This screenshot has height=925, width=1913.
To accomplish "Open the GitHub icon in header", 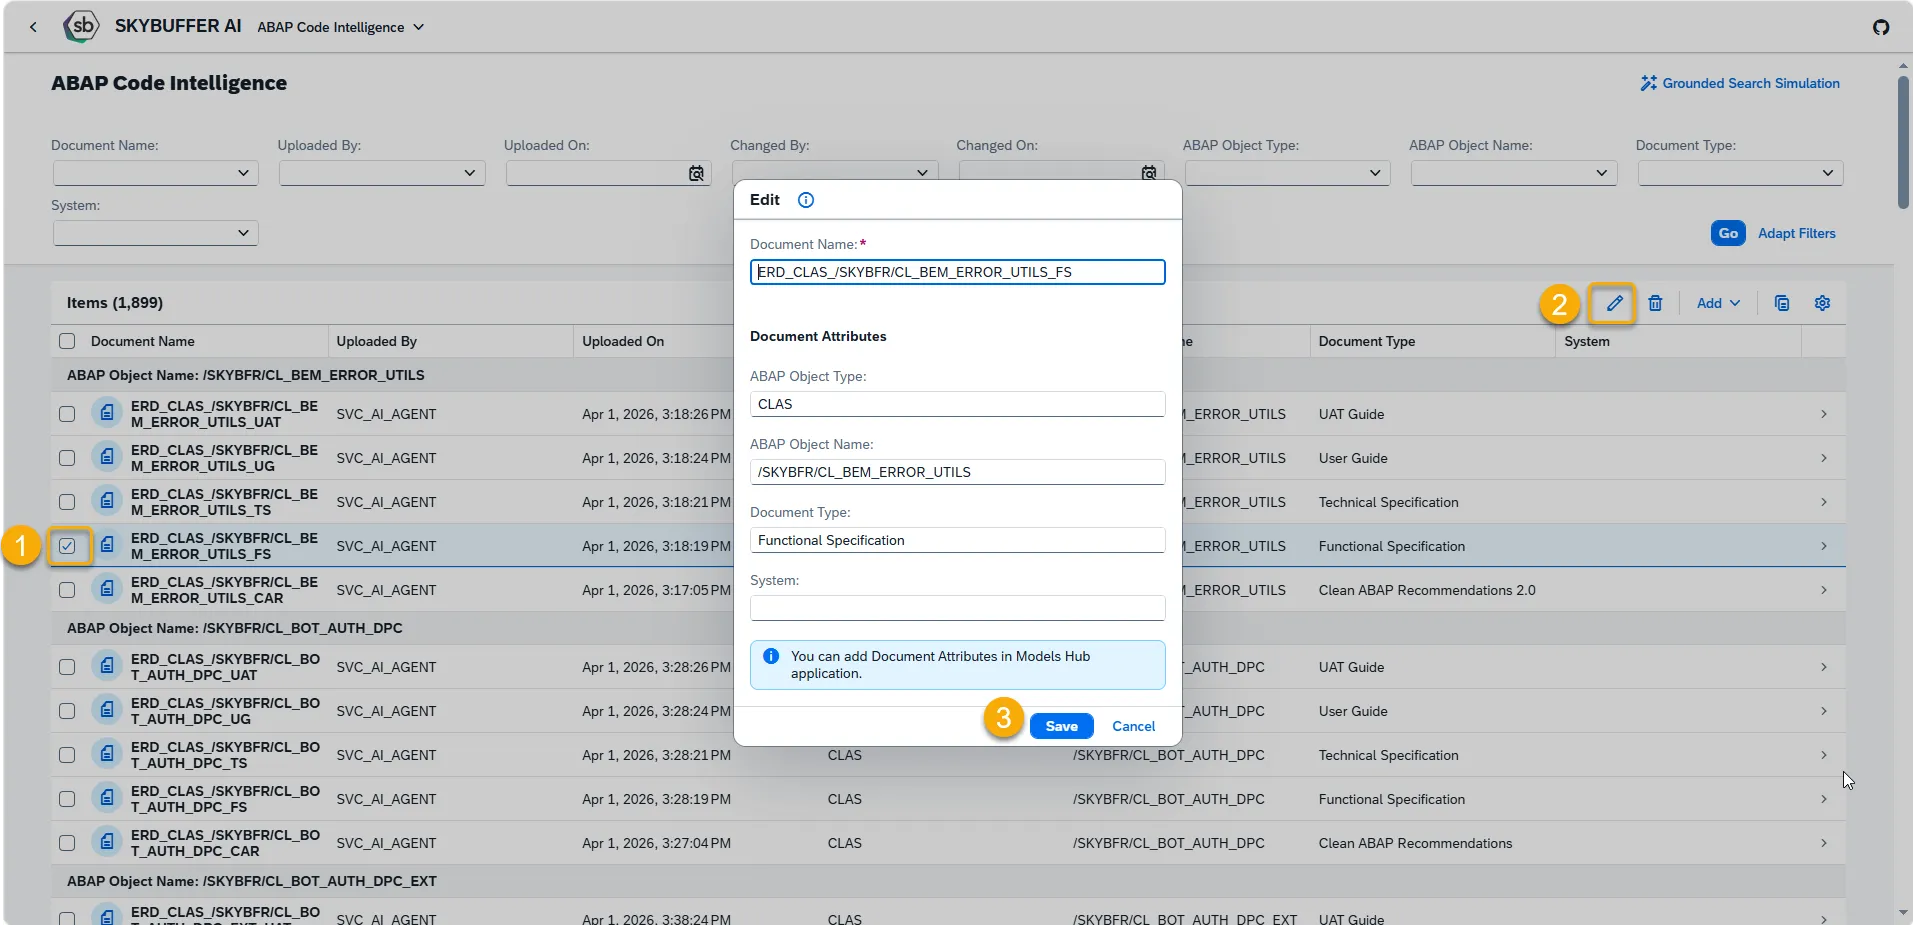I will click(1881, 27).
